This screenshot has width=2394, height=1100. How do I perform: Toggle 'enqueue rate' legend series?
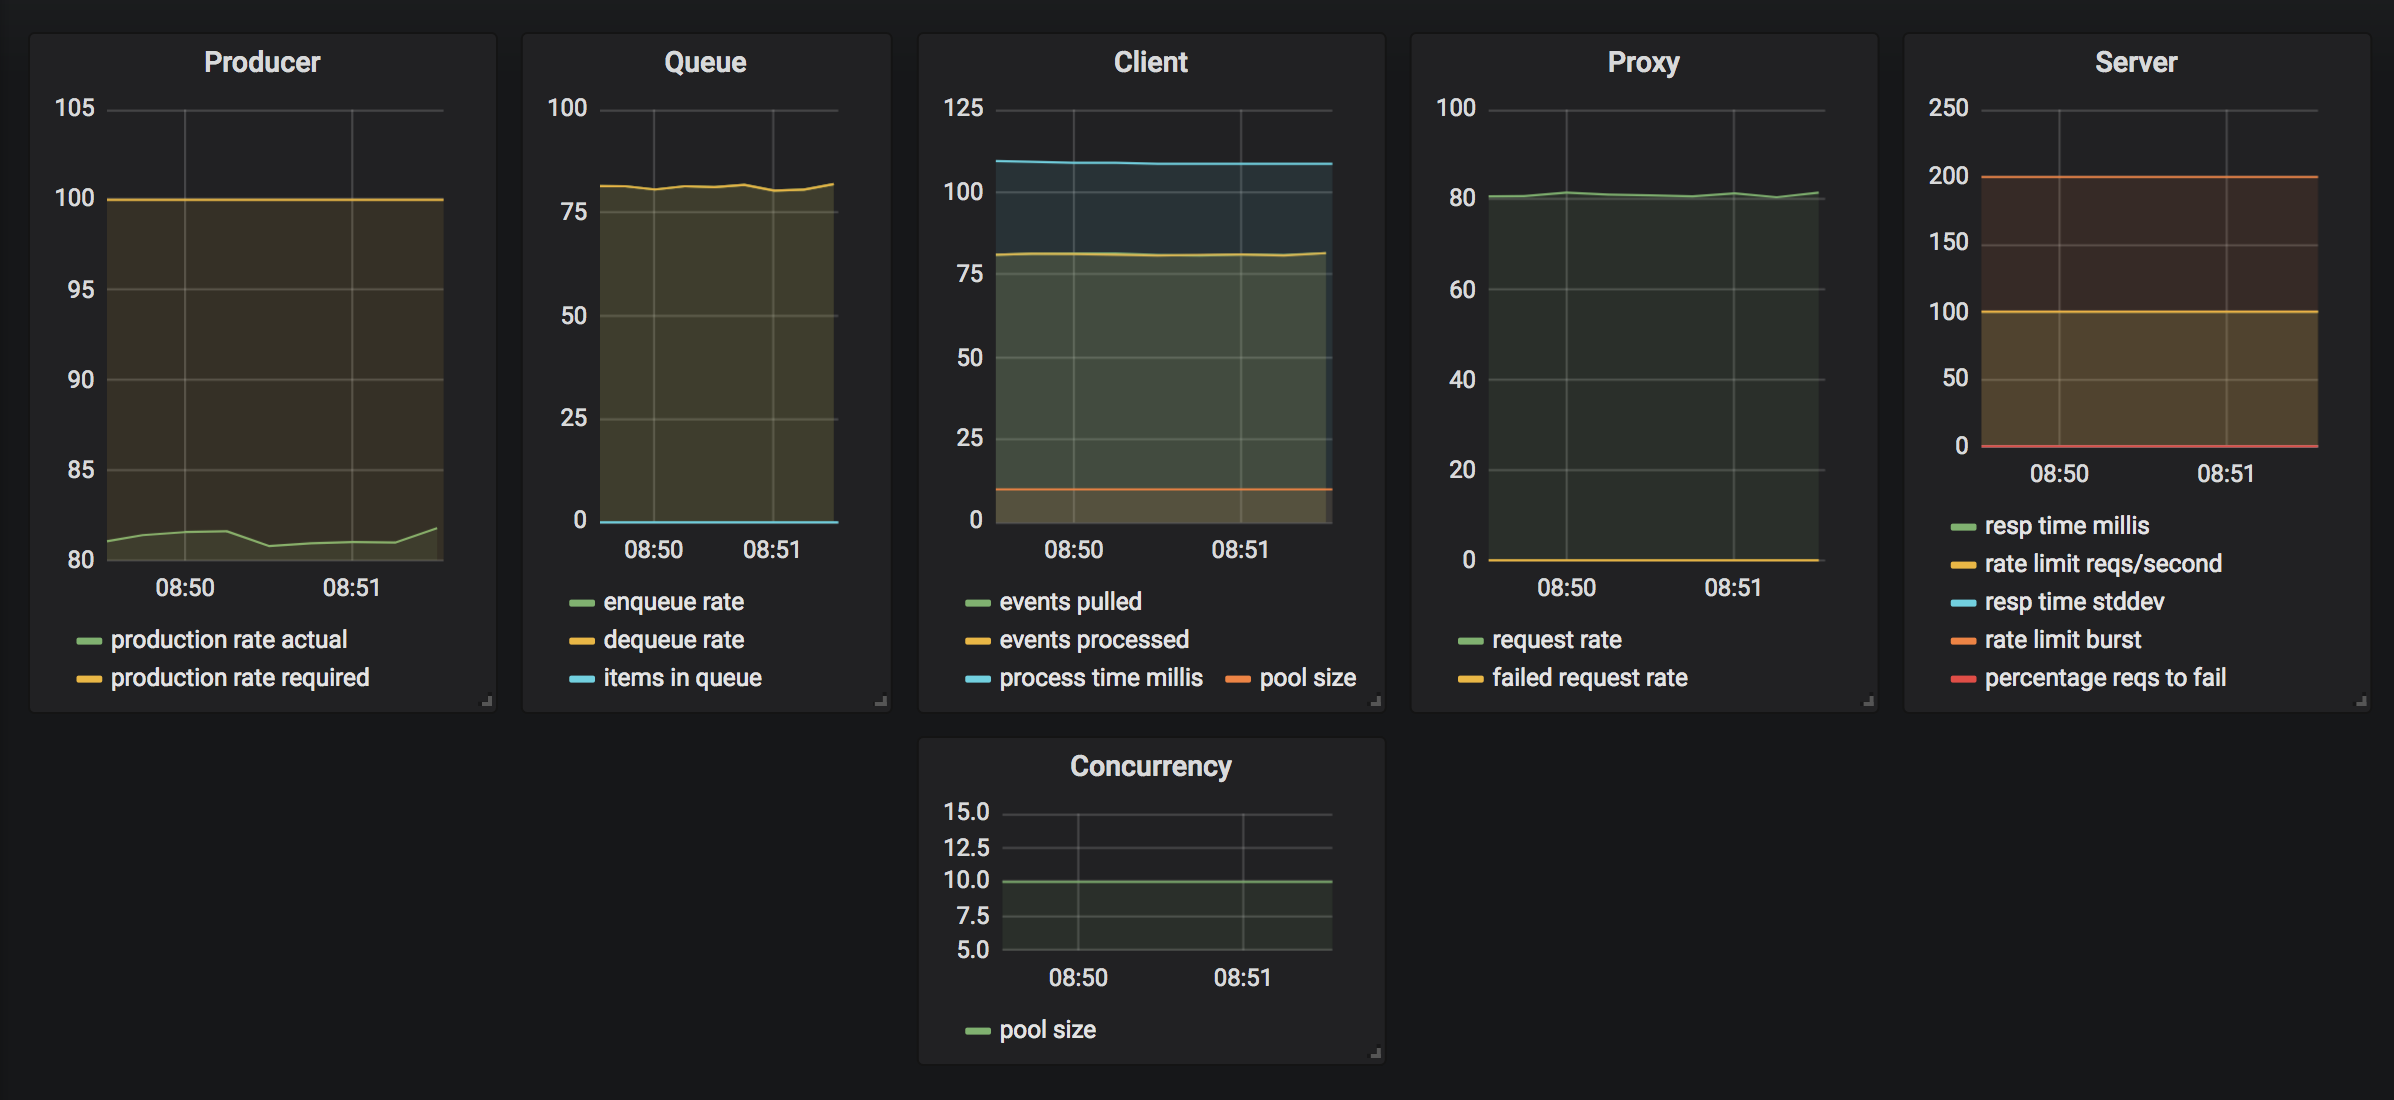674,602
